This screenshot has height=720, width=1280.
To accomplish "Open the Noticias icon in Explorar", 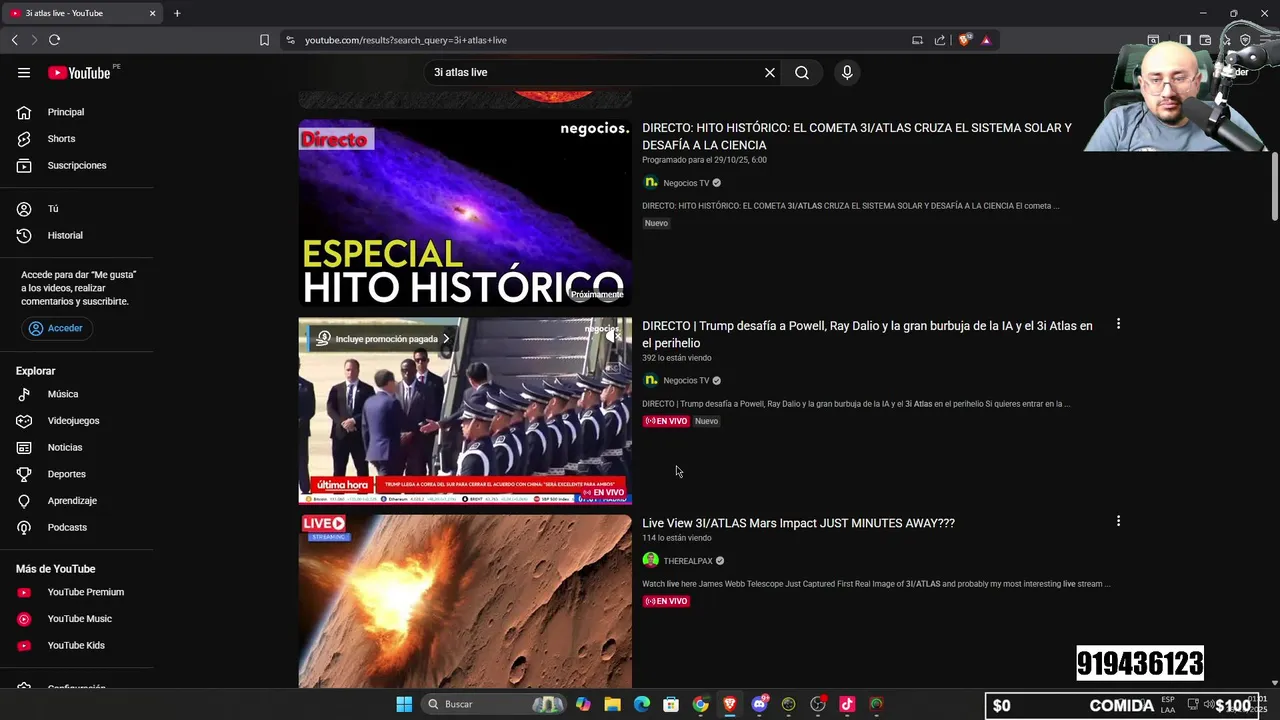I will 24,447.
